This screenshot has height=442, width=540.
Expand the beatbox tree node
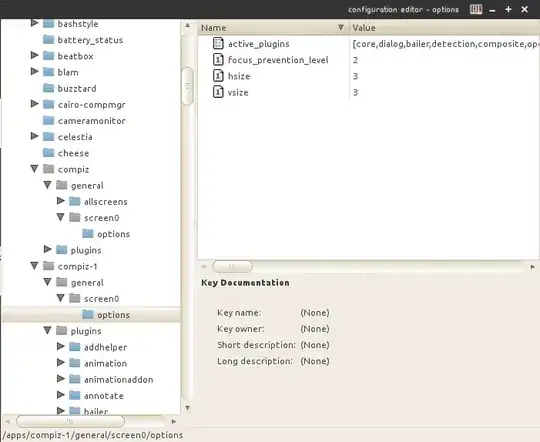click(34, 55)
